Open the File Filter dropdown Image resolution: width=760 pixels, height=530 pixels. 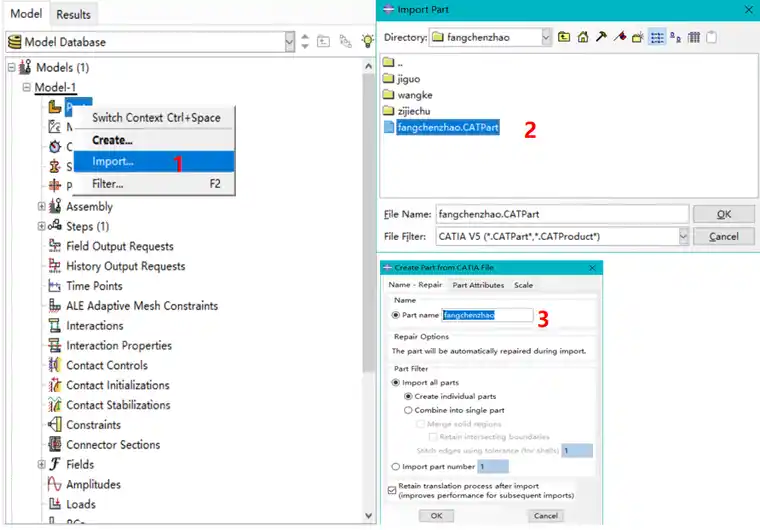(x=683, y=237)
